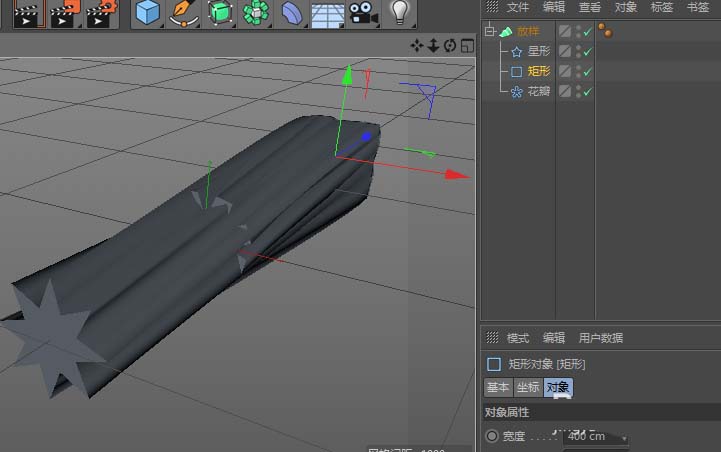Open the Spline Pen tool
721x452 pixels.
tap(184, 13)
